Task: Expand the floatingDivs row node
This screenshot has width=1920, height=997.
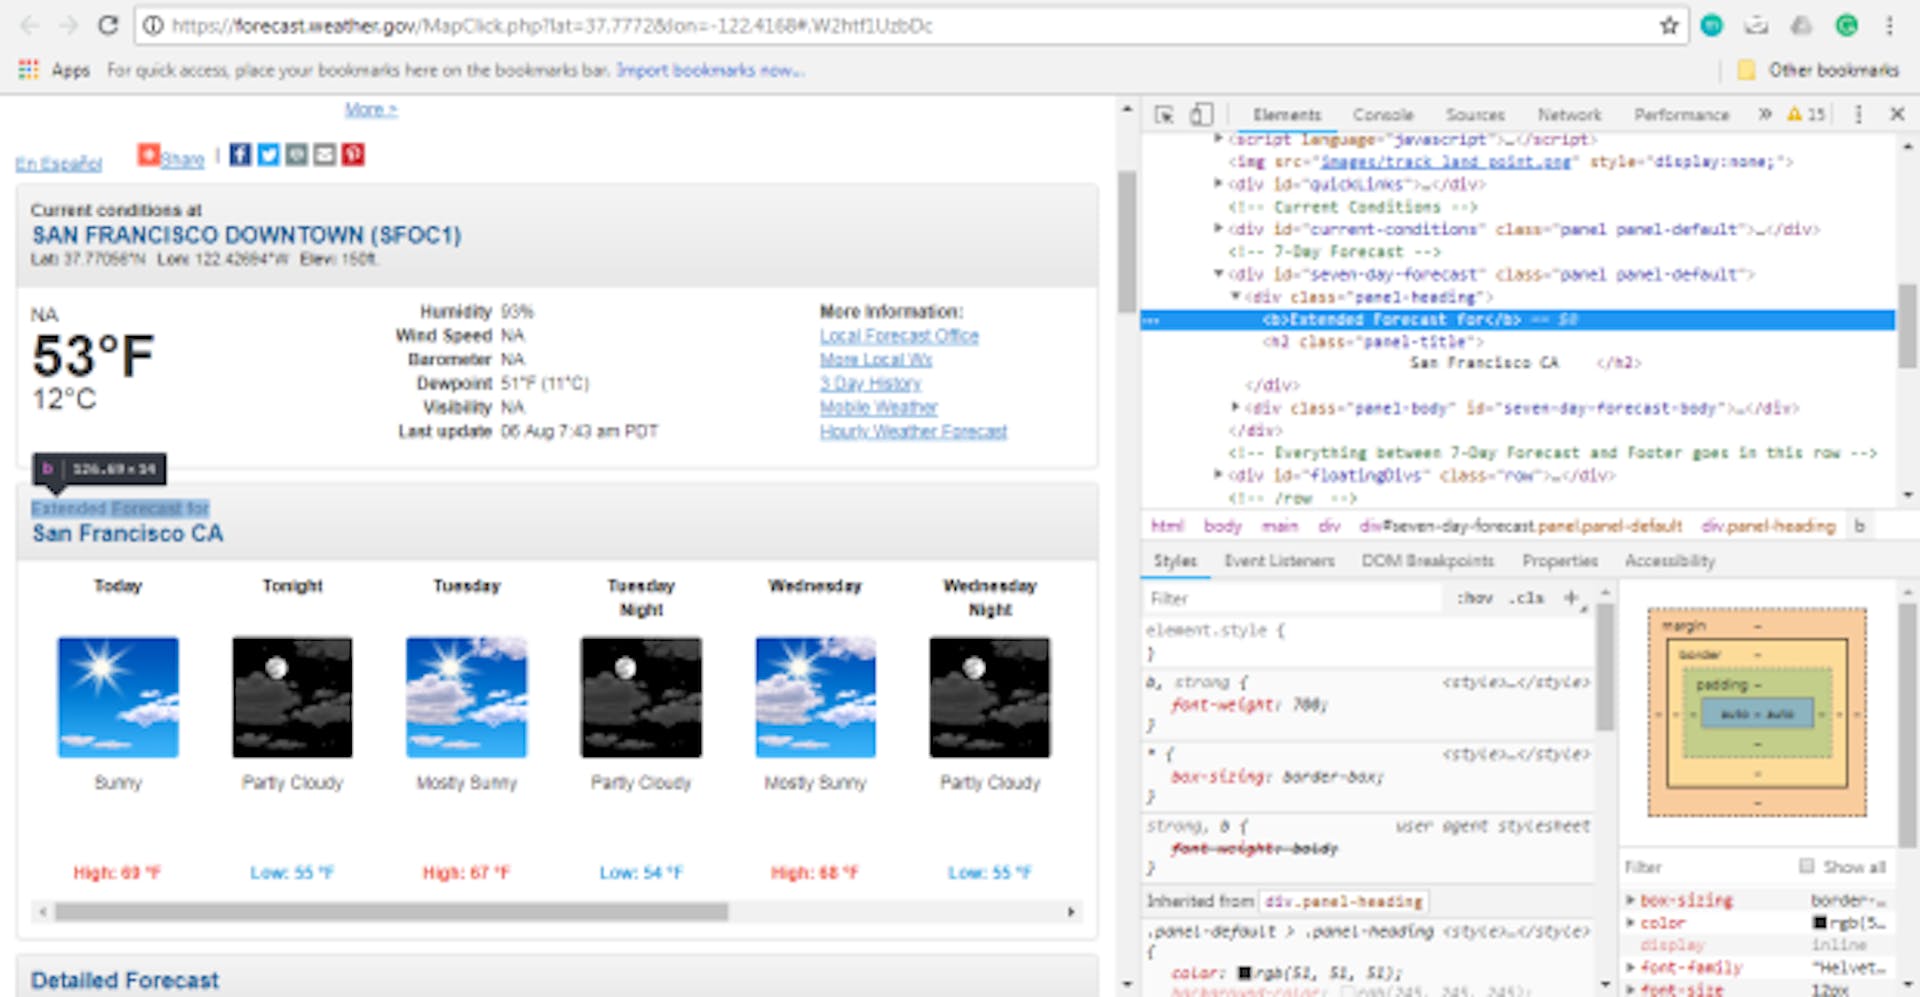Action: point(1218,475)
